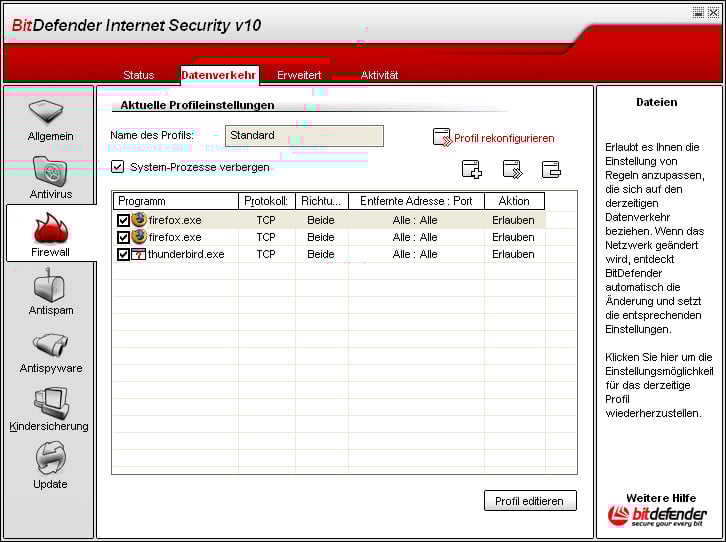The width and height of the screenshot is (726, 542).
Task: Select the Datenverkehr tab
Action: pos(219,75)
